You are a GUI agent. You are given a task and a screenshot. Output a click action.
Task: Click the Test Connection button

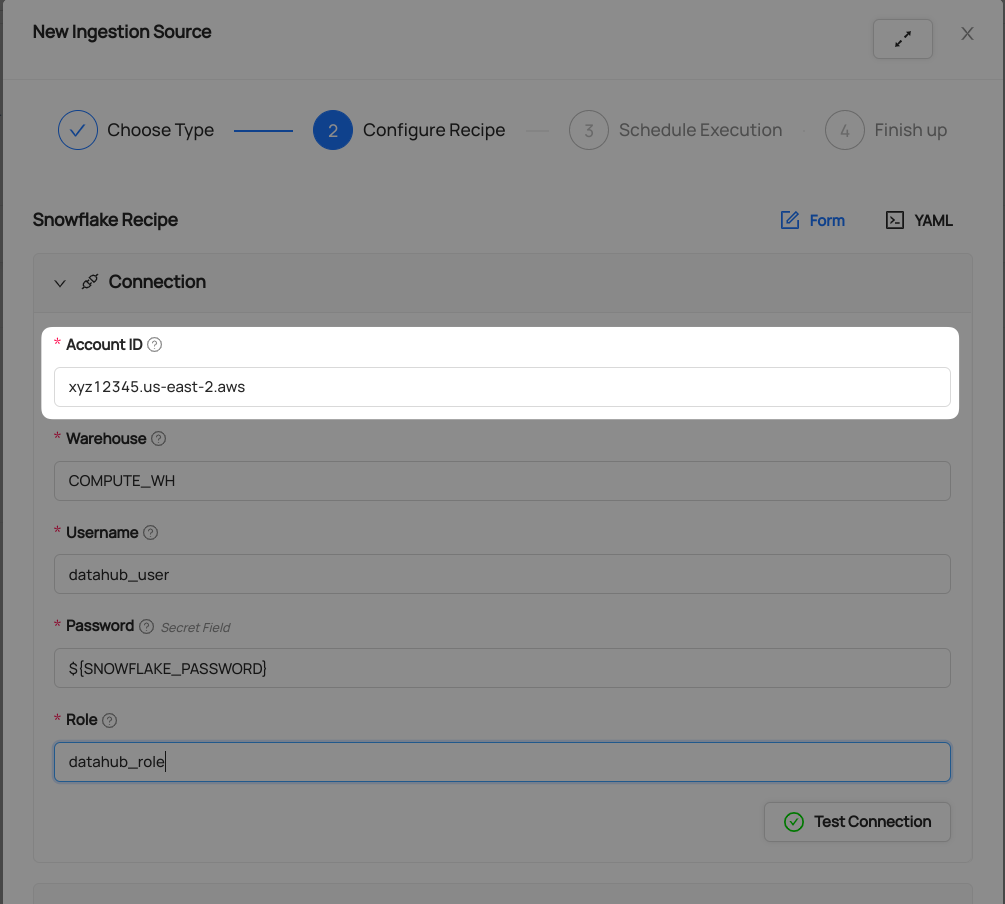tap(857, 822)
